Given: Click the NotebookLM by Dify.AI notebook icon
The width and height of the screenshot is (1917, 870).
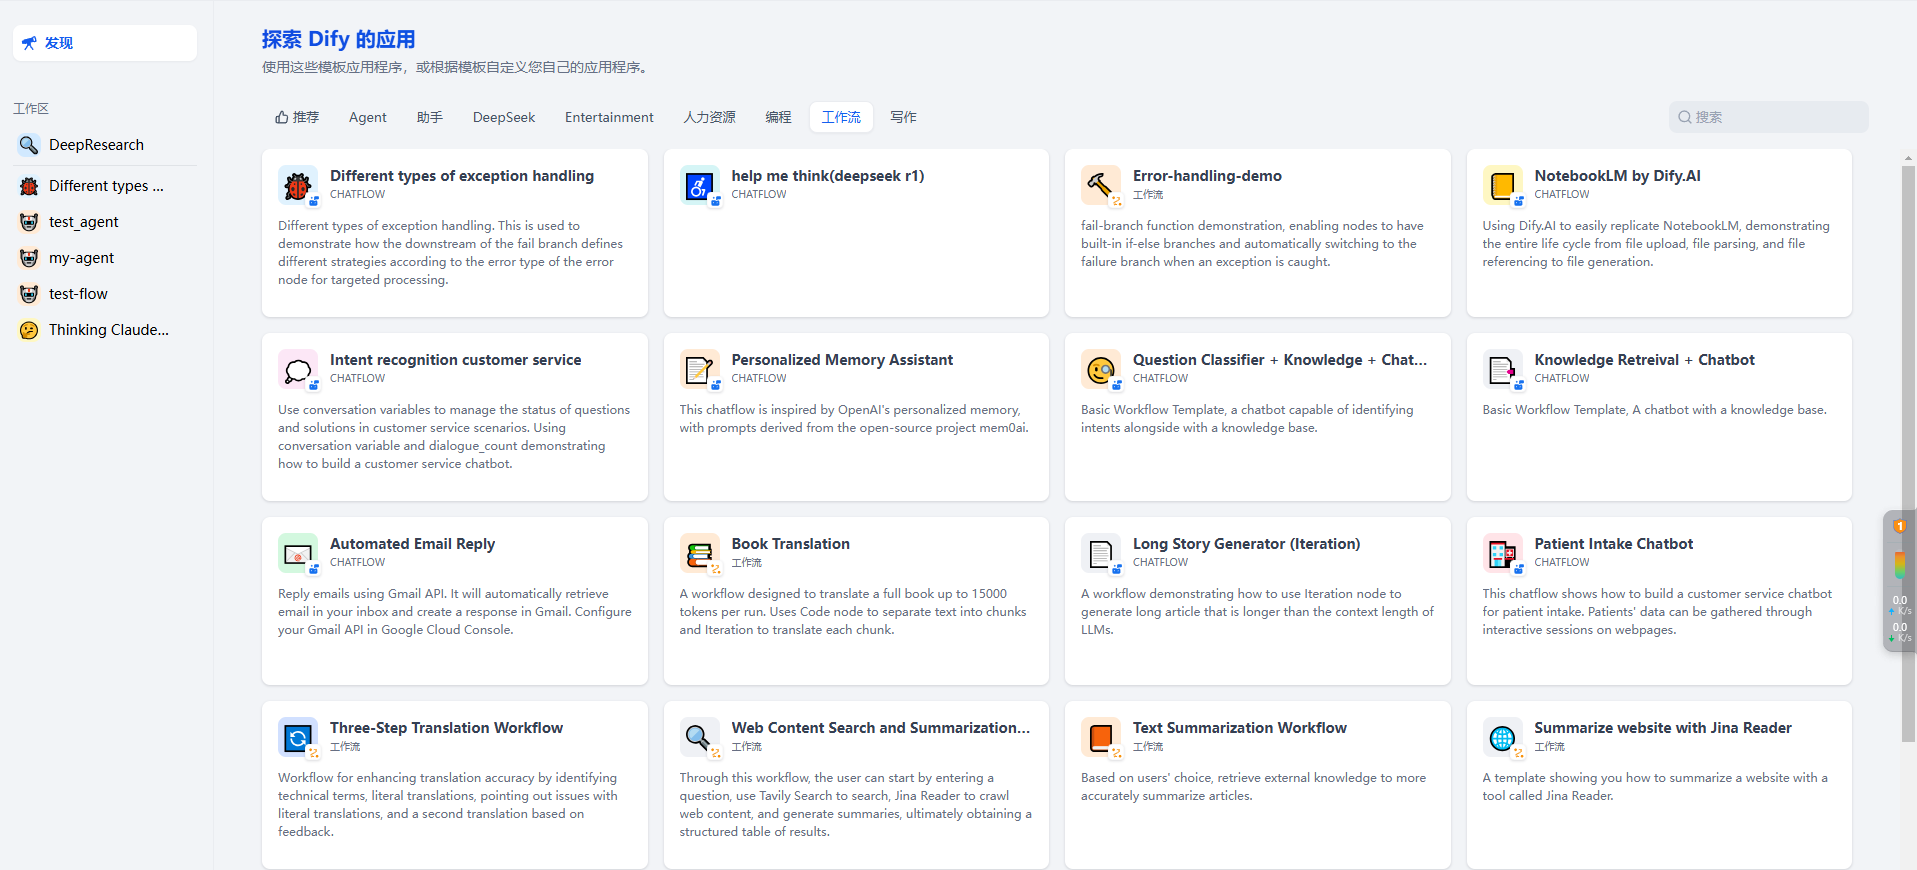Looking at the screenshot, I should (1502, 185).
